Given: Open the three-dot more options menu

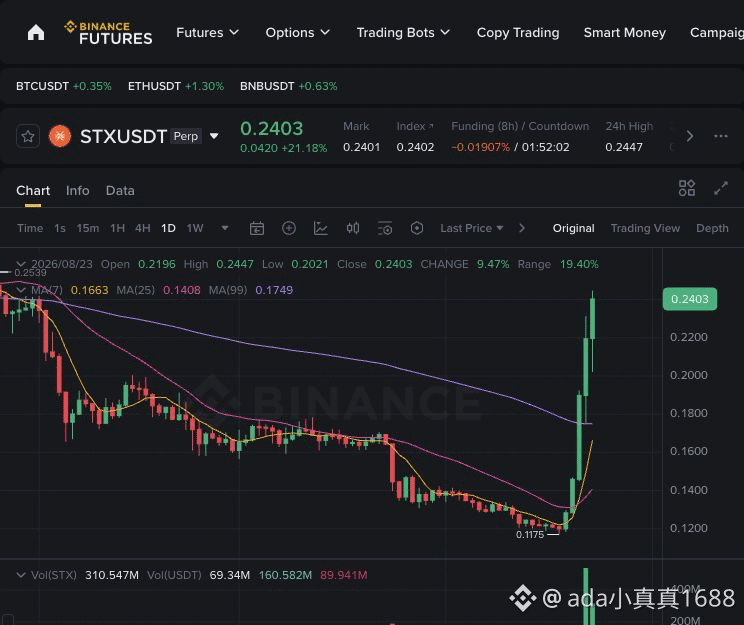Looking at the screenshot, I should (721, 137).
